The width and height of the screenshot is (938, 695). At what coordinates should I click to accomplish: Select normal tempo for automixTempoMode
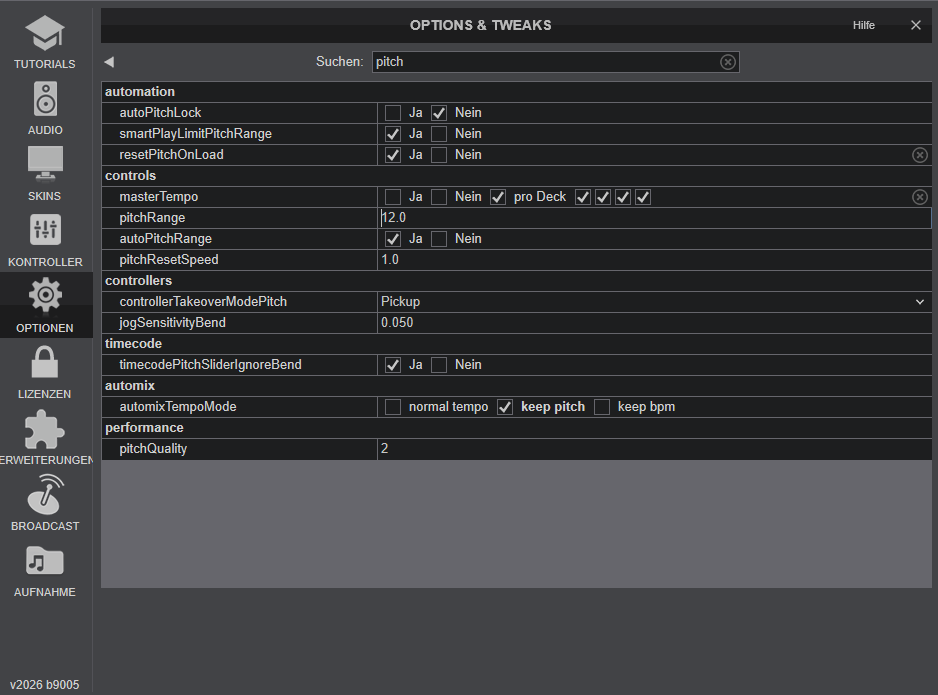click(393, 407)
